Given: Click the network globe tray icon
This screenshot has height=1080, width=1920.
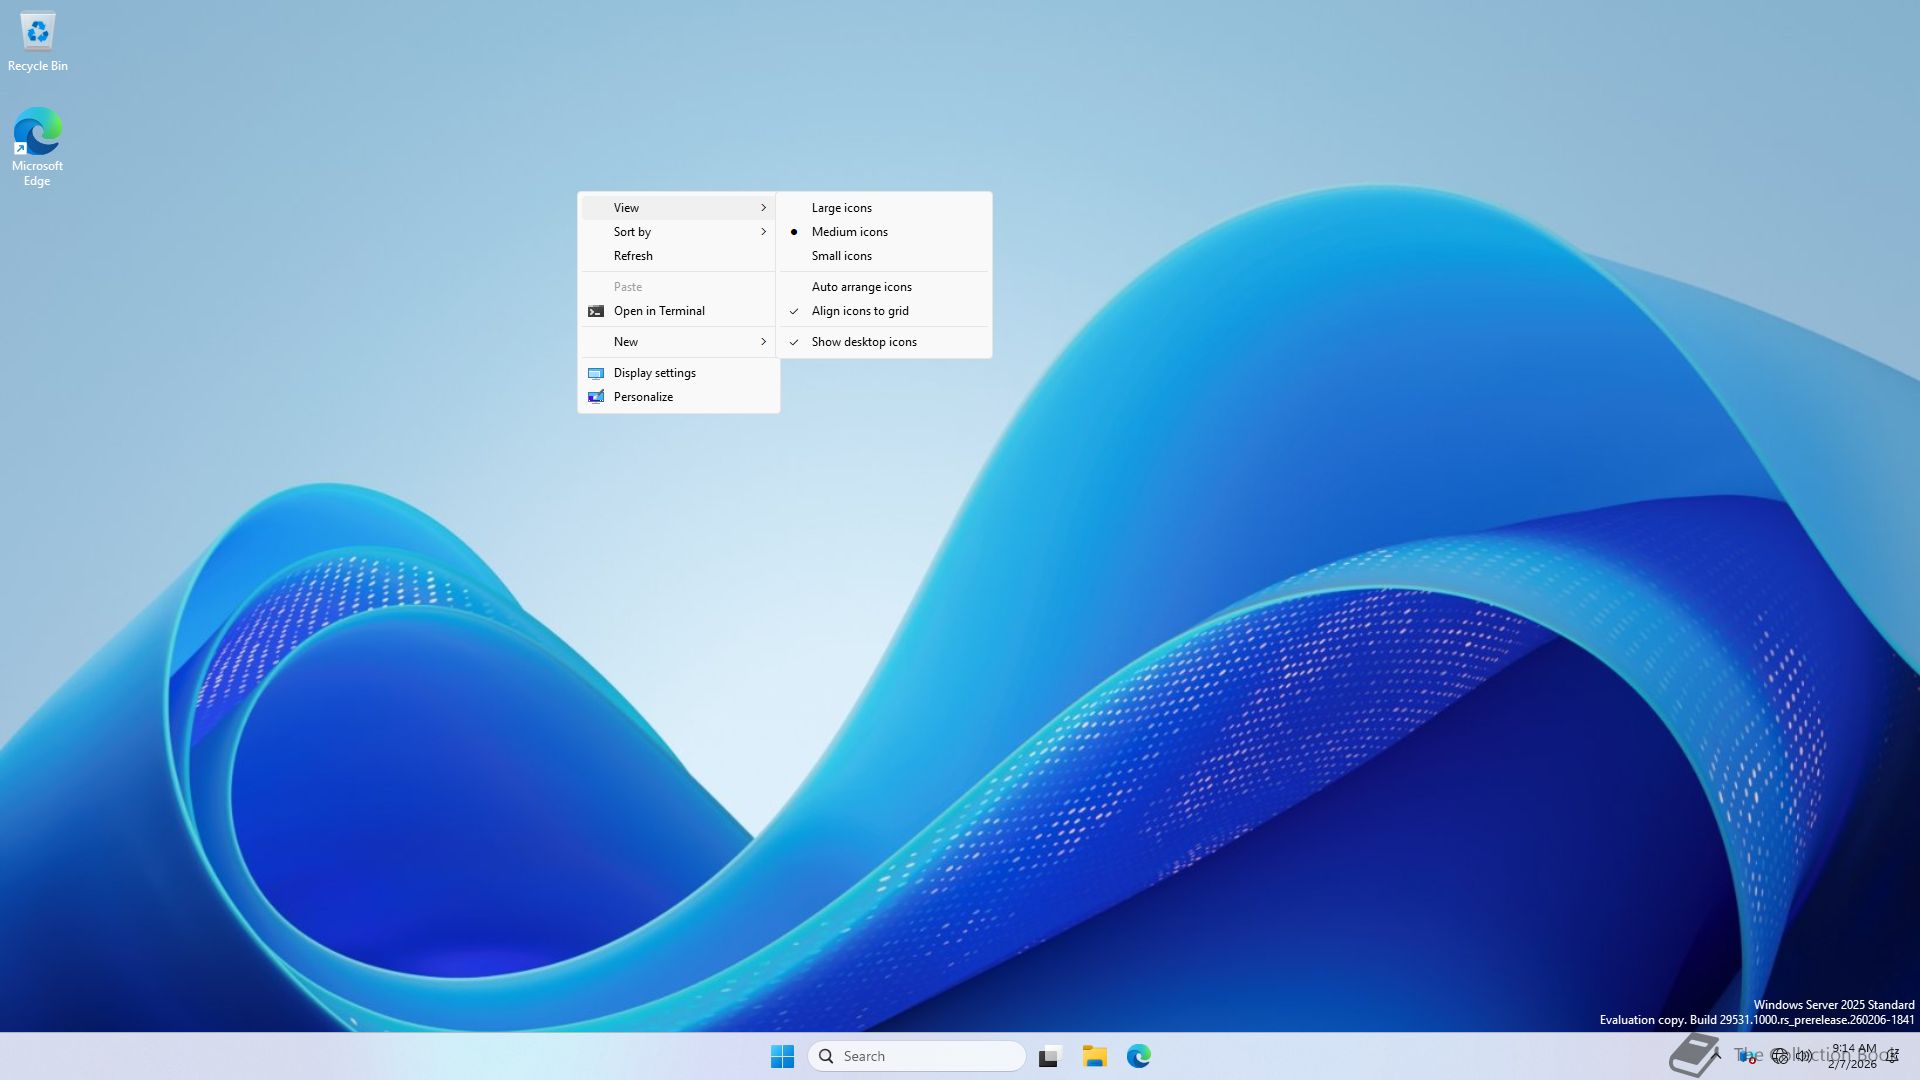Looking at the screenshot, I should [x=1779, y=1056].
